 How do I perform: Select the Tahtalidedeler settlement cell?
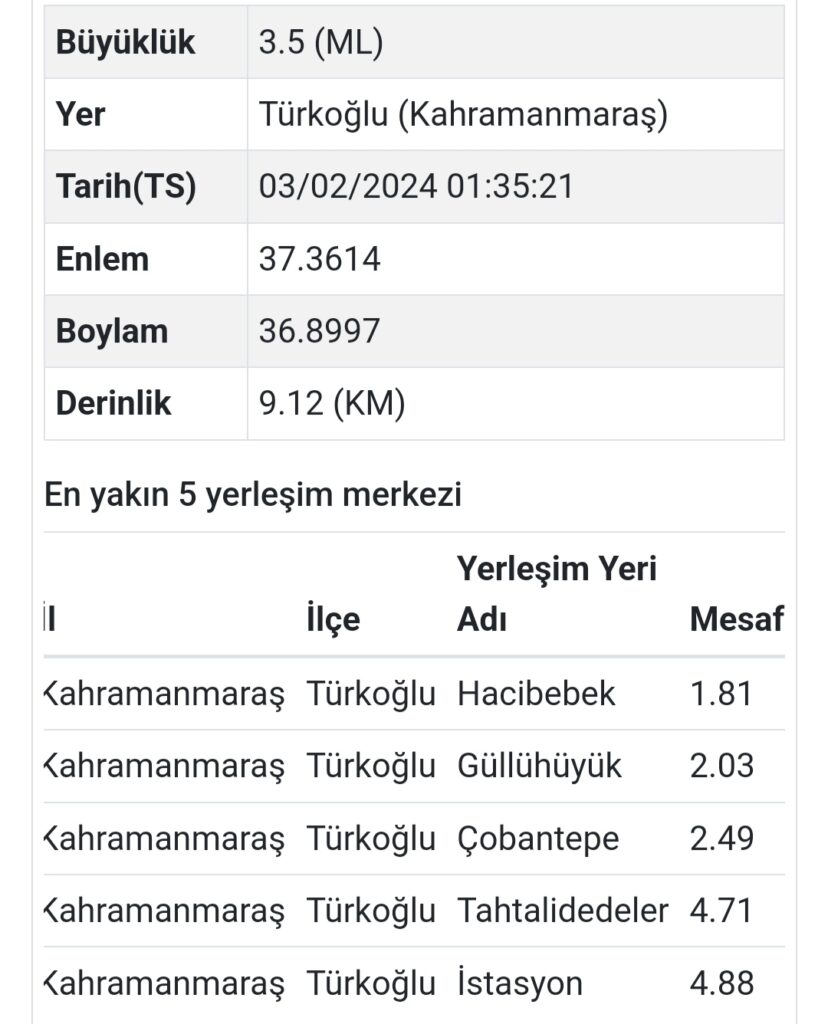[563, 911]
